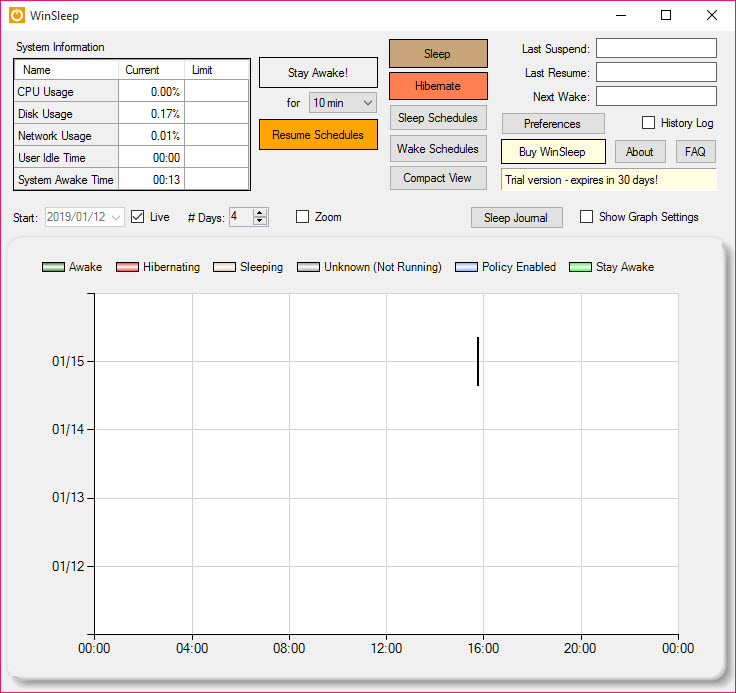Click the Awake legend color swatch
This screenshot has height=693, width=736.
pos(53,267)
